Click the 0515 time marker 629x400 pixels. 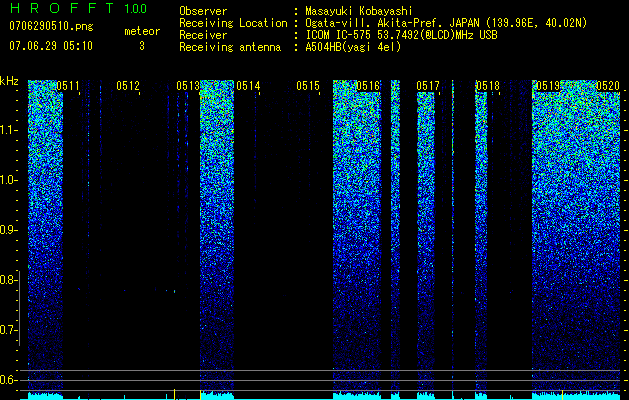pos(308,86)
